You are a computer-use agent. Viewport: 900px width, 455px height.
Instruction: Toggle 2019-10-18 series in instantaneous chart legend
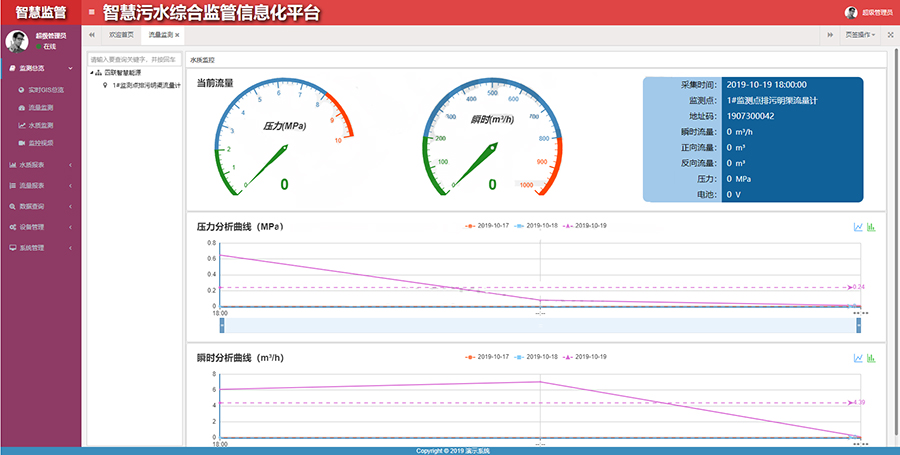[536, 357]
